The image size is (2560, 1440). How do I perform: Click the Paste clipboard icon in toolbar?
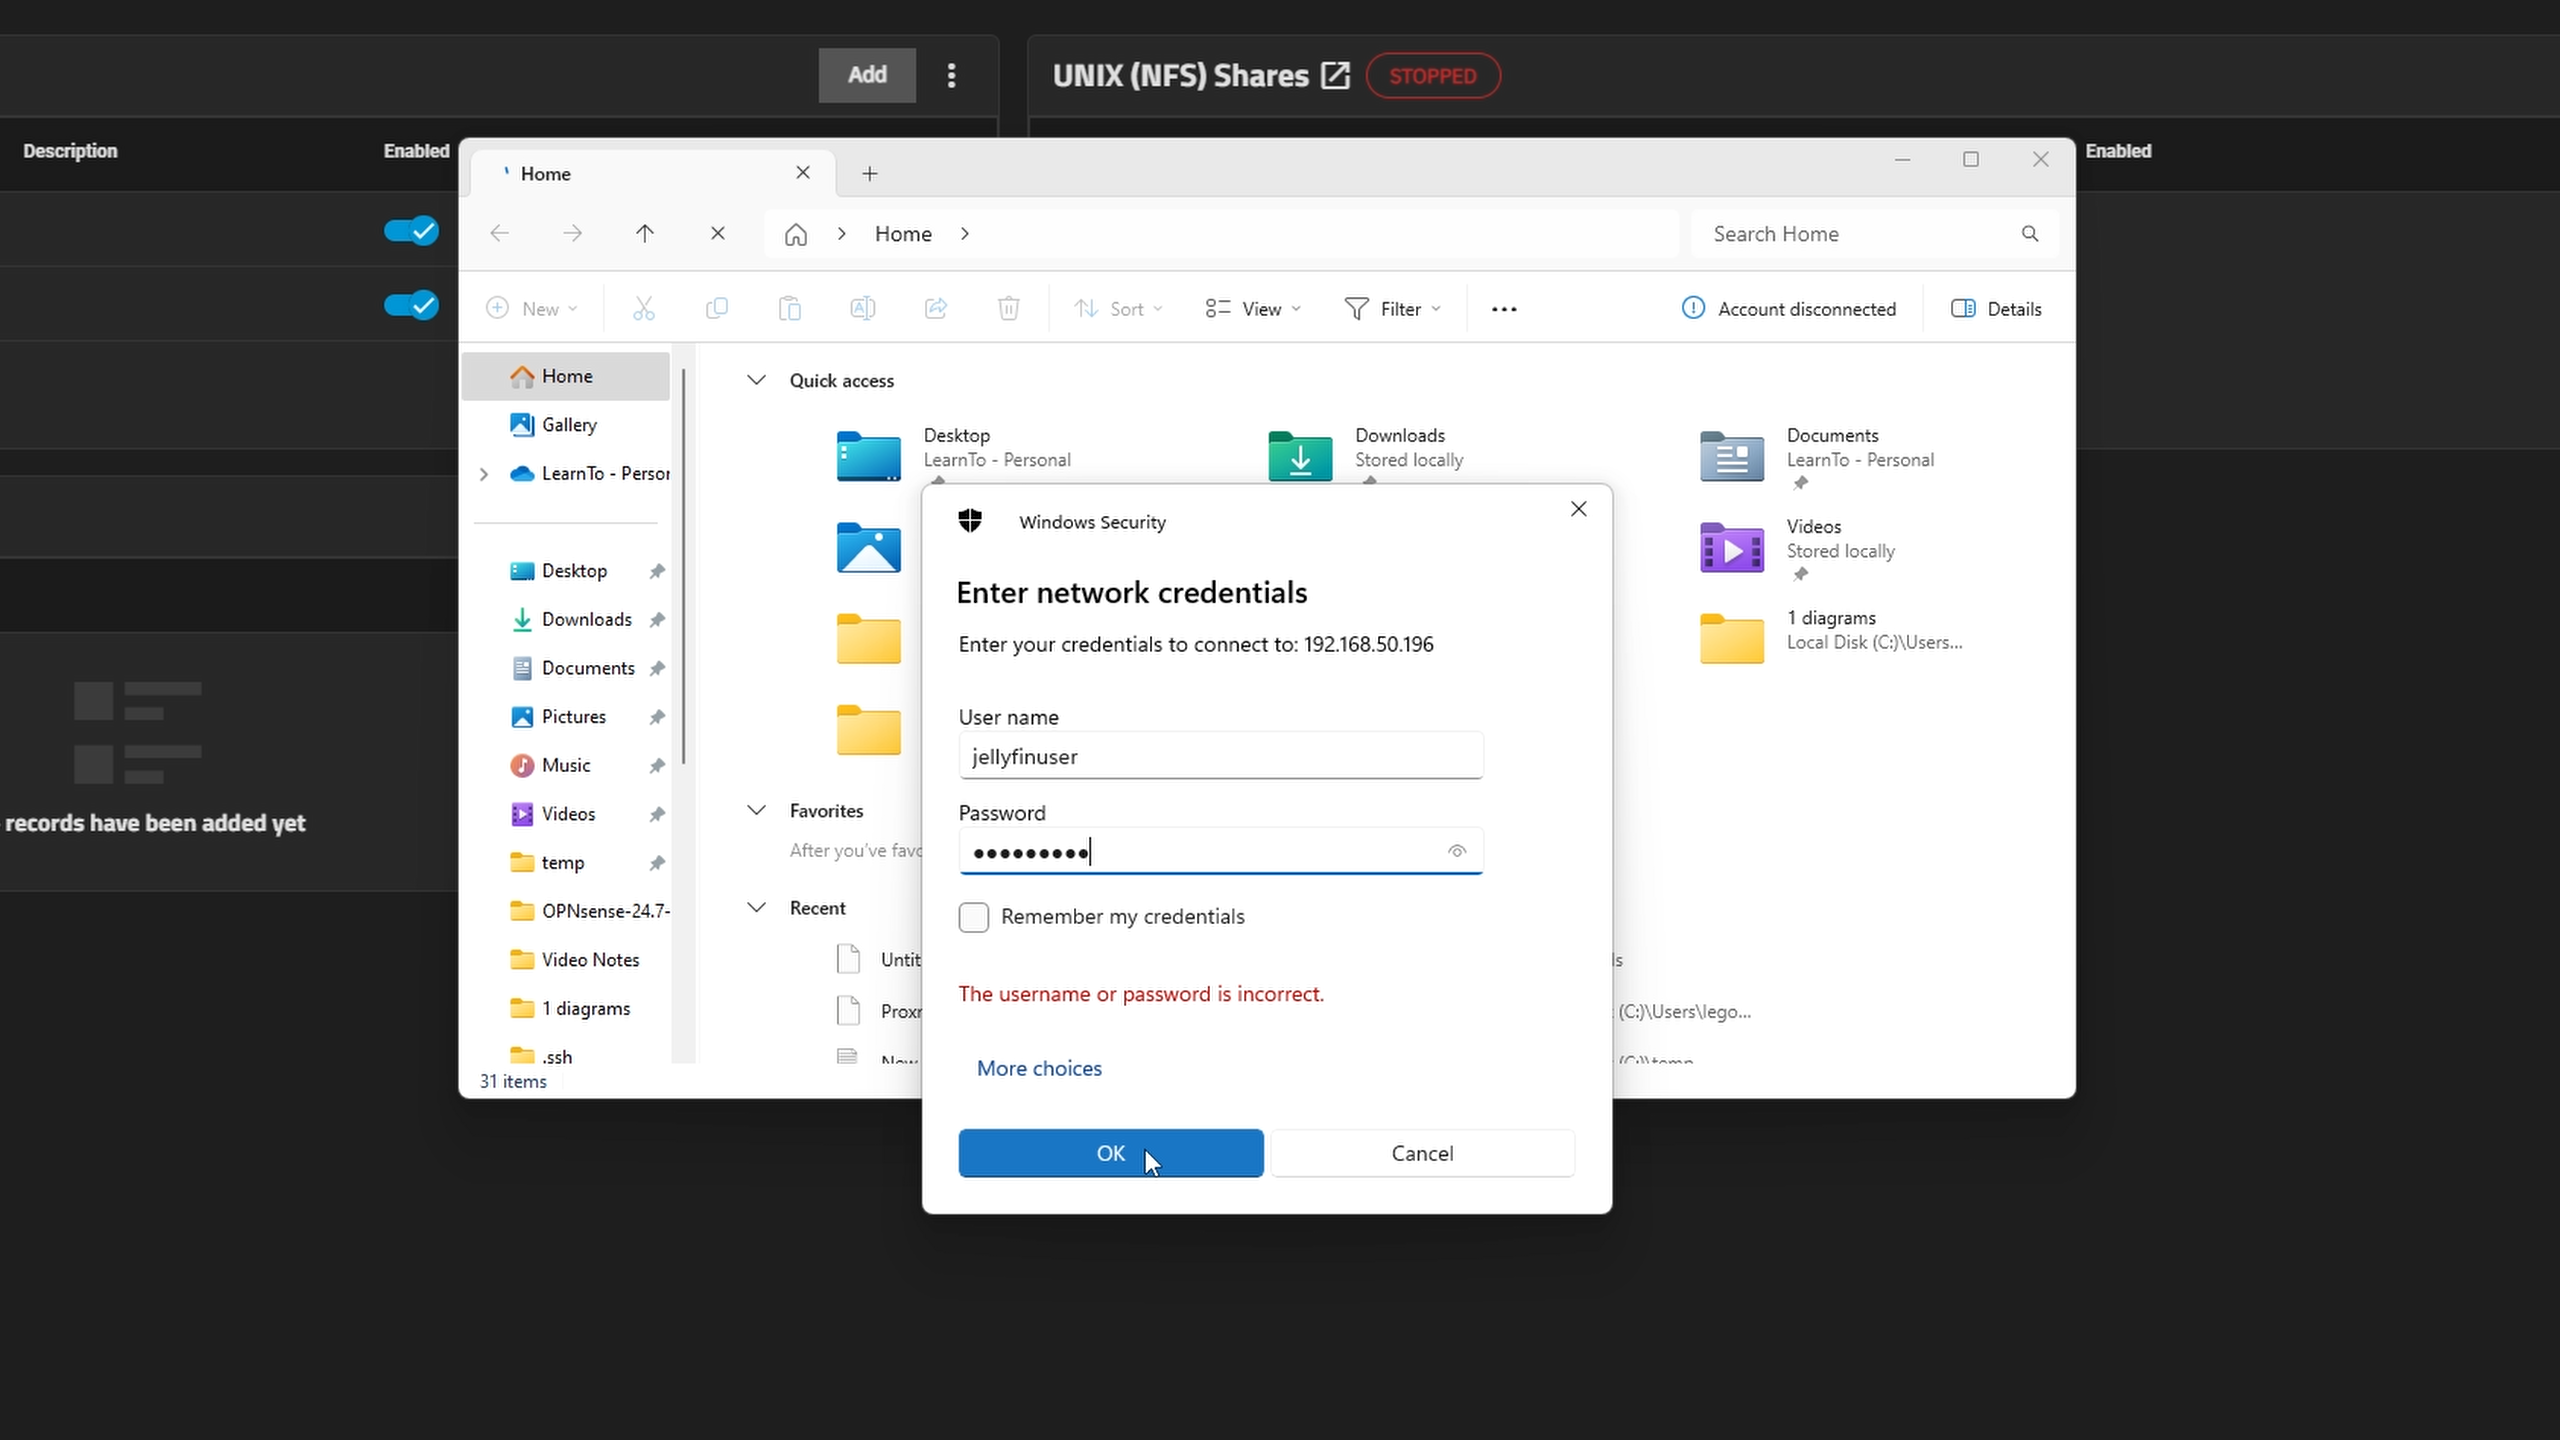789,309
